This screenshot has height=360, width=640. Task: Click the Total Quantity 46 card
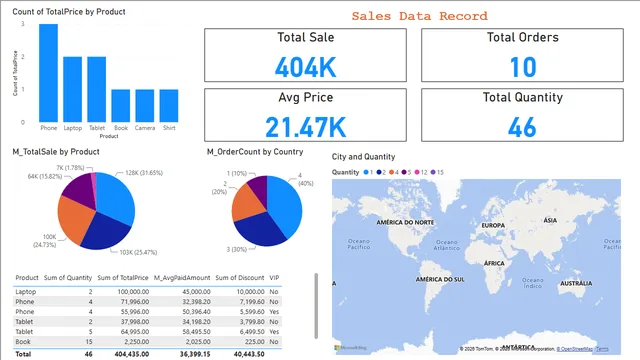point(522,115)
